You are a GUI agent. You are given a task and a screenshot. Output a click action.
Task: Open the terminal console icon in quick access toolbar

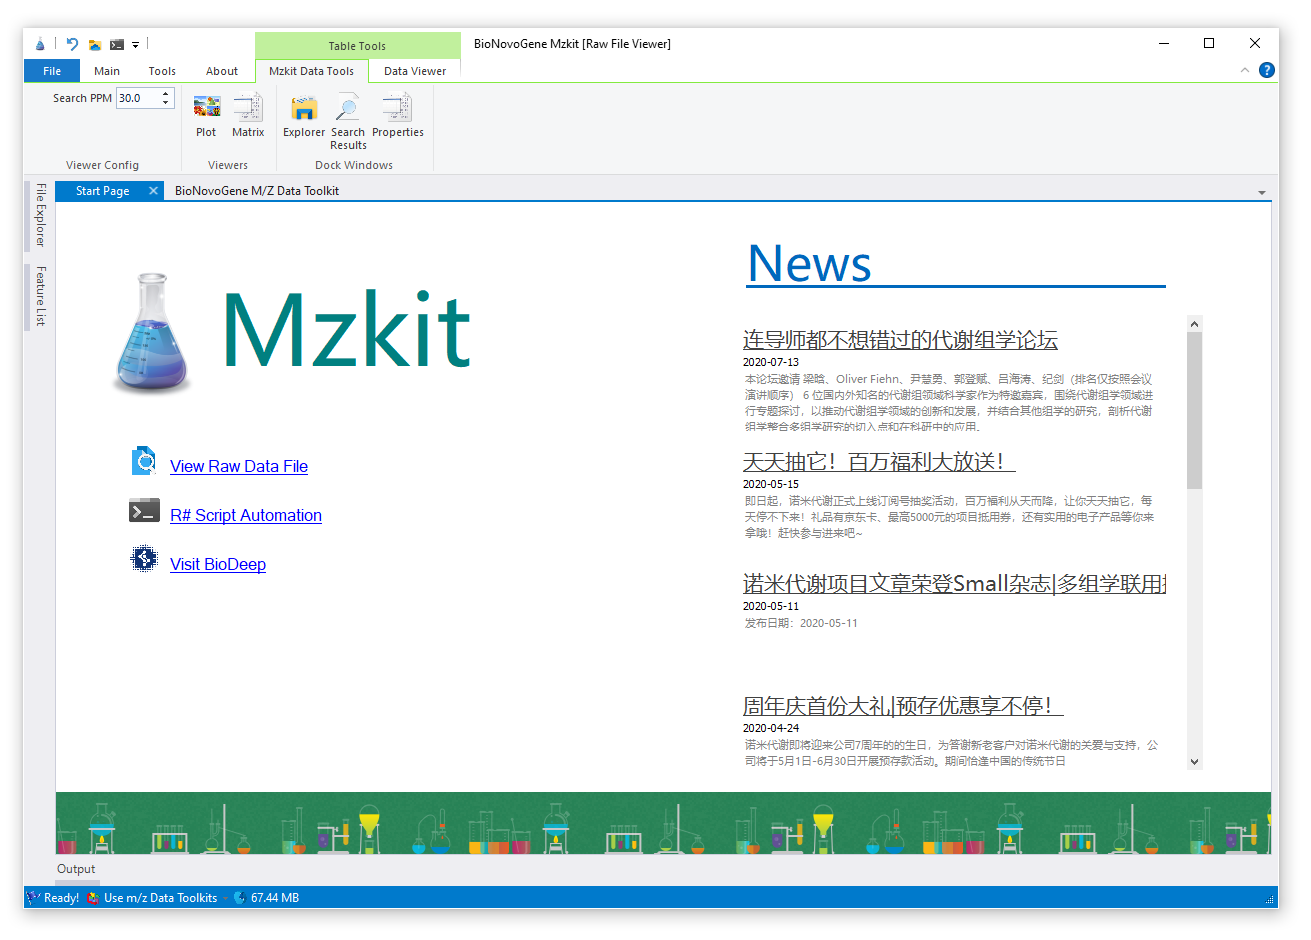117,44
